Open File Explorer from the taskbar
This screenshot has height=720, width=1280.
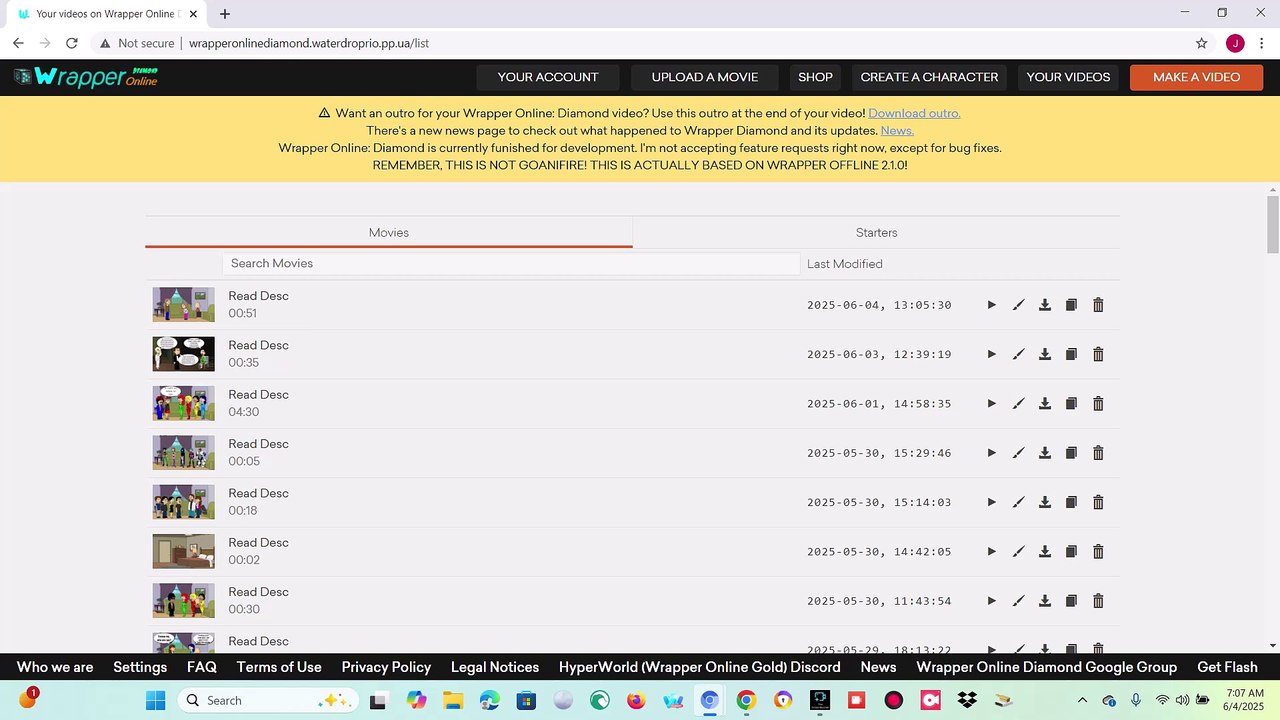453,700
